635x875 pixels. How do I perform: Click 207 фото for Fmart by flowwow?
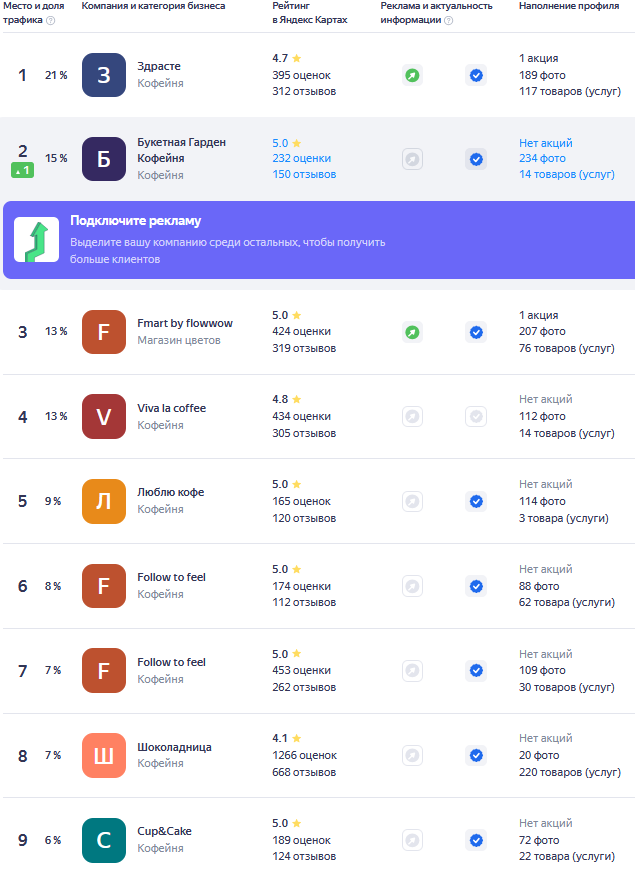[542, 331]
